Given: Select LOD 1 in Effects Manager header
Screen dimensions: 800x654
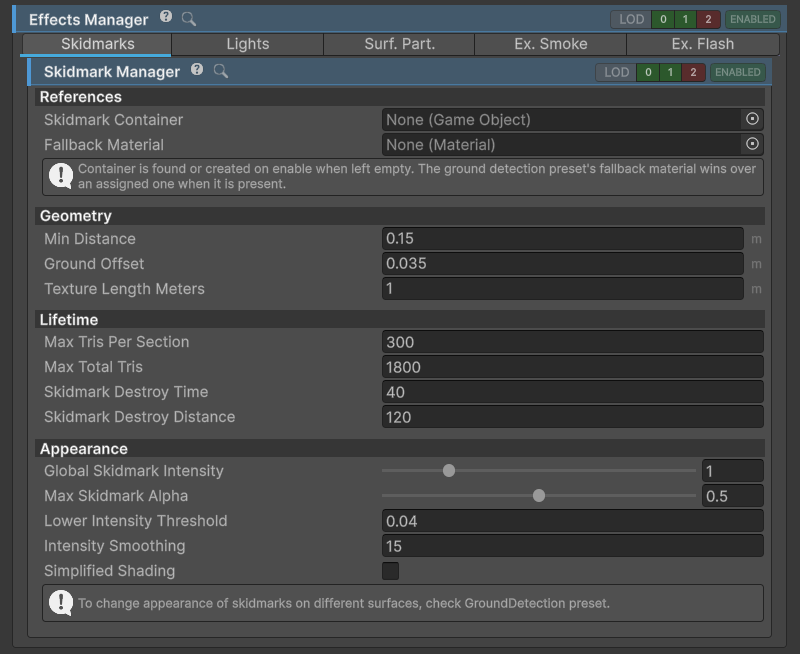Looking at the screenshot, I should coord(685,19).
